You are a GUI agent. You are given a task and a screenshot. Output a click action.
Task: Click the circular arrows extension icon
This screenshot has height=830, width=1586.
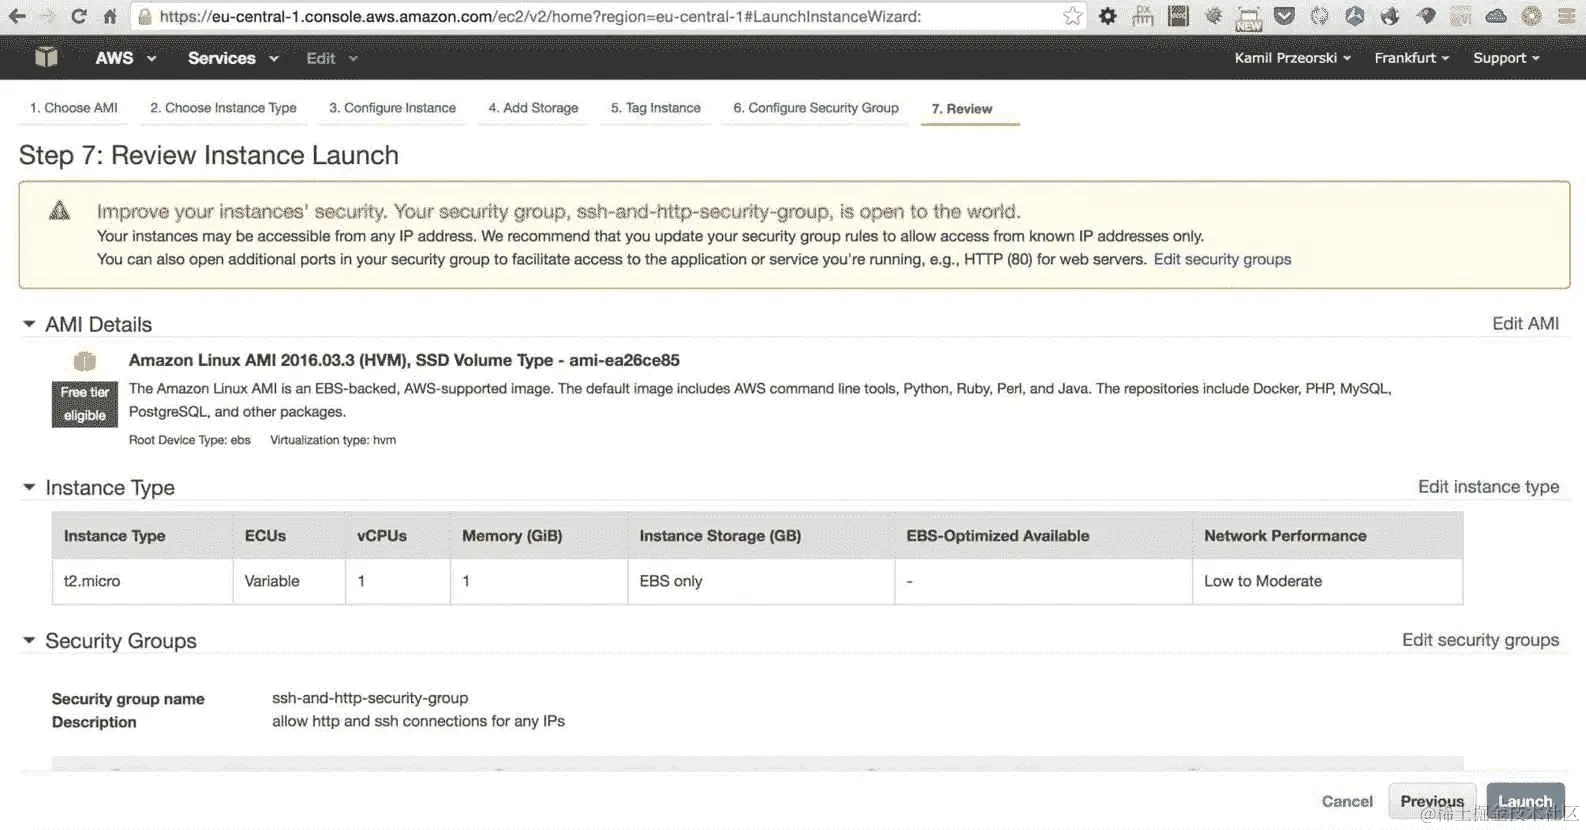point(1320,16)
